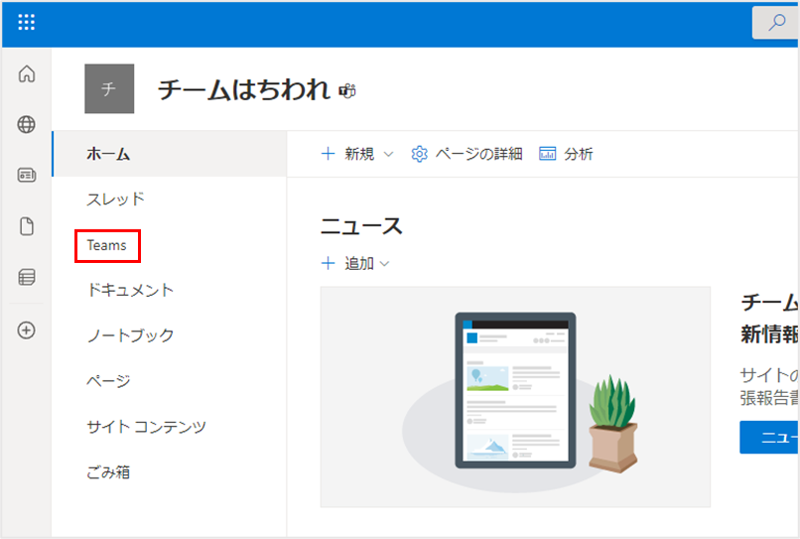The width and height of the screenshot is (800, 539).
Task: Open the globe My sites icon
Action: coord(27,125)
